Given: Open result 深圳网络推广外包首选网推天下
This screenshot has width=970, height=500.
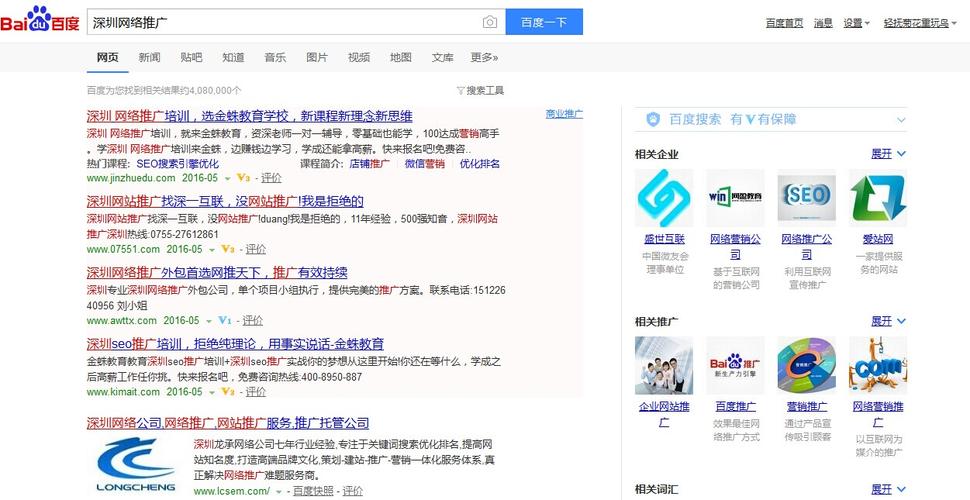Looking at the screenshot, I should click(217, 272).
